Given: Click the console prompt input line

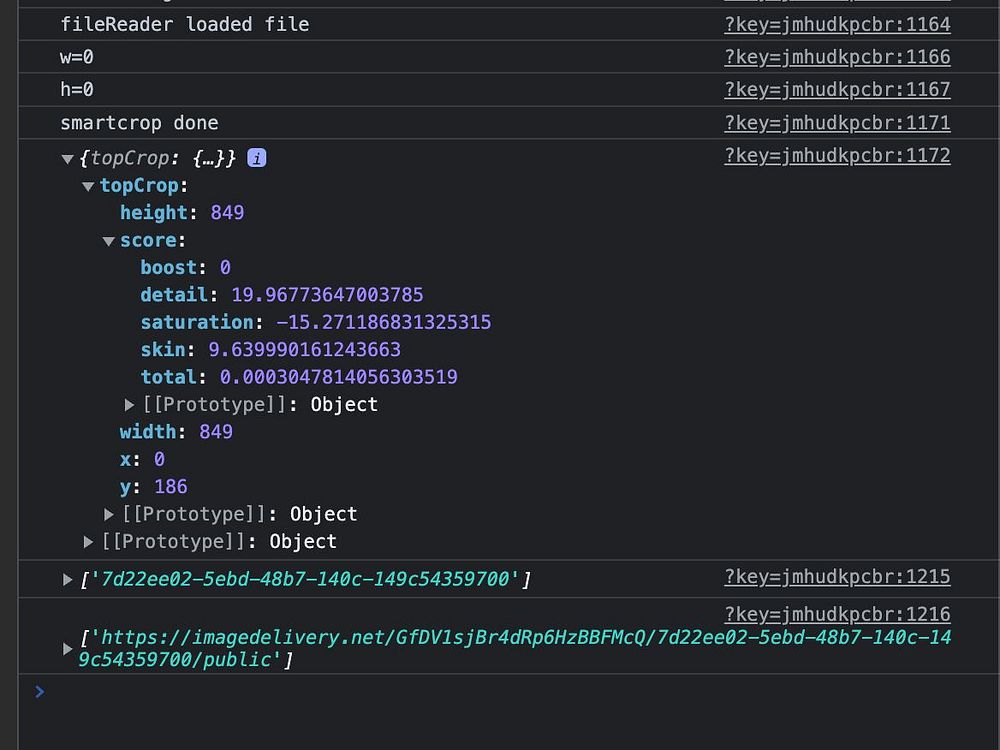Looking at the screenshot, I should (510, 692).
